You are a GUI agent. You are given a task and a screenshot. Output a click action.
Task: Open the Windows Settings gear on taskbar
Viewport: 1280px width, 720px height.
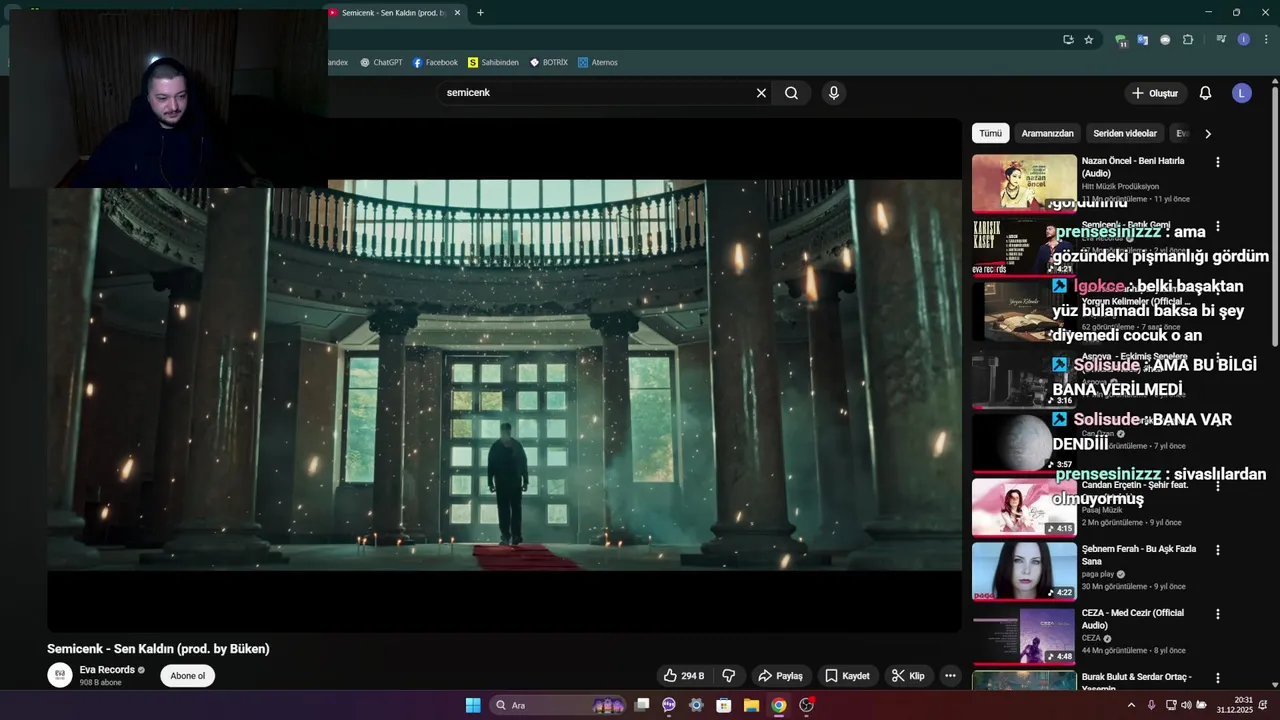click(697, 705)
